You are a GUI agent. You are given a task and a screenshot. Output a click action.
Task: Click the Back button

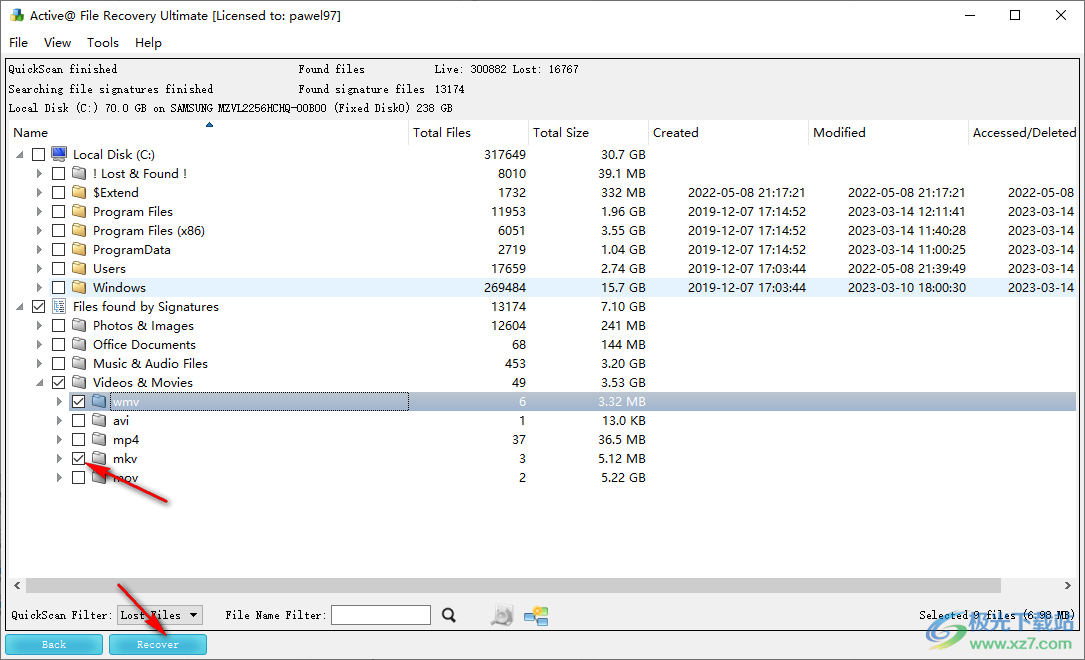click(x=54, y=644)
